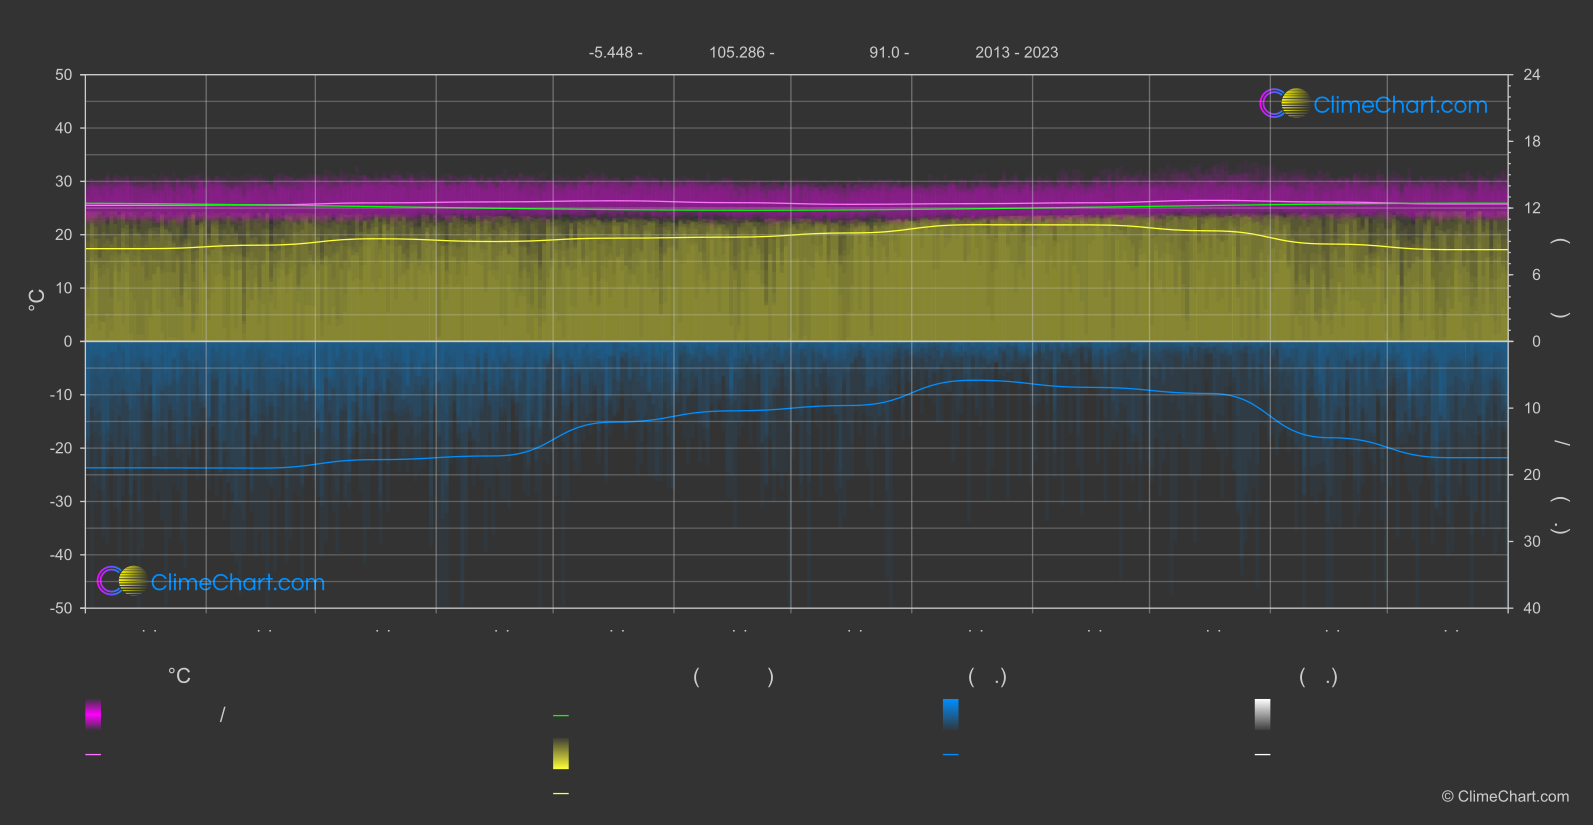The image size is (1593, 825).
Task: Click the -50 tick on temperature axis
Action: coord(61,608)
